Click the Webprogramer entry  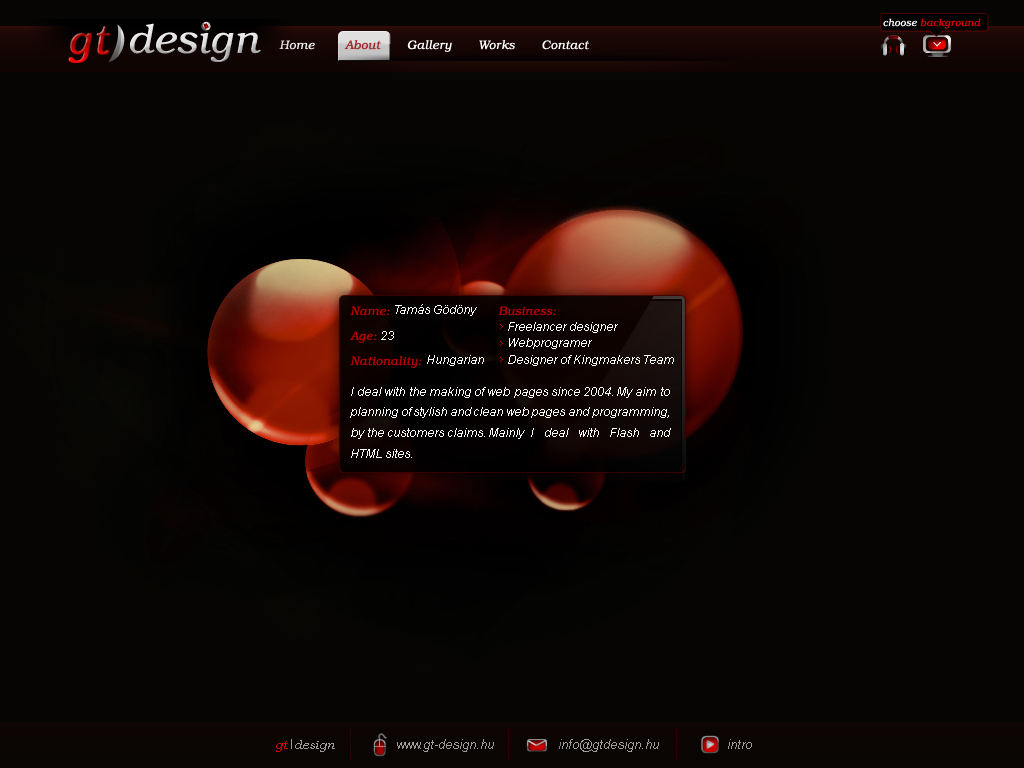(x=549, y=343)
